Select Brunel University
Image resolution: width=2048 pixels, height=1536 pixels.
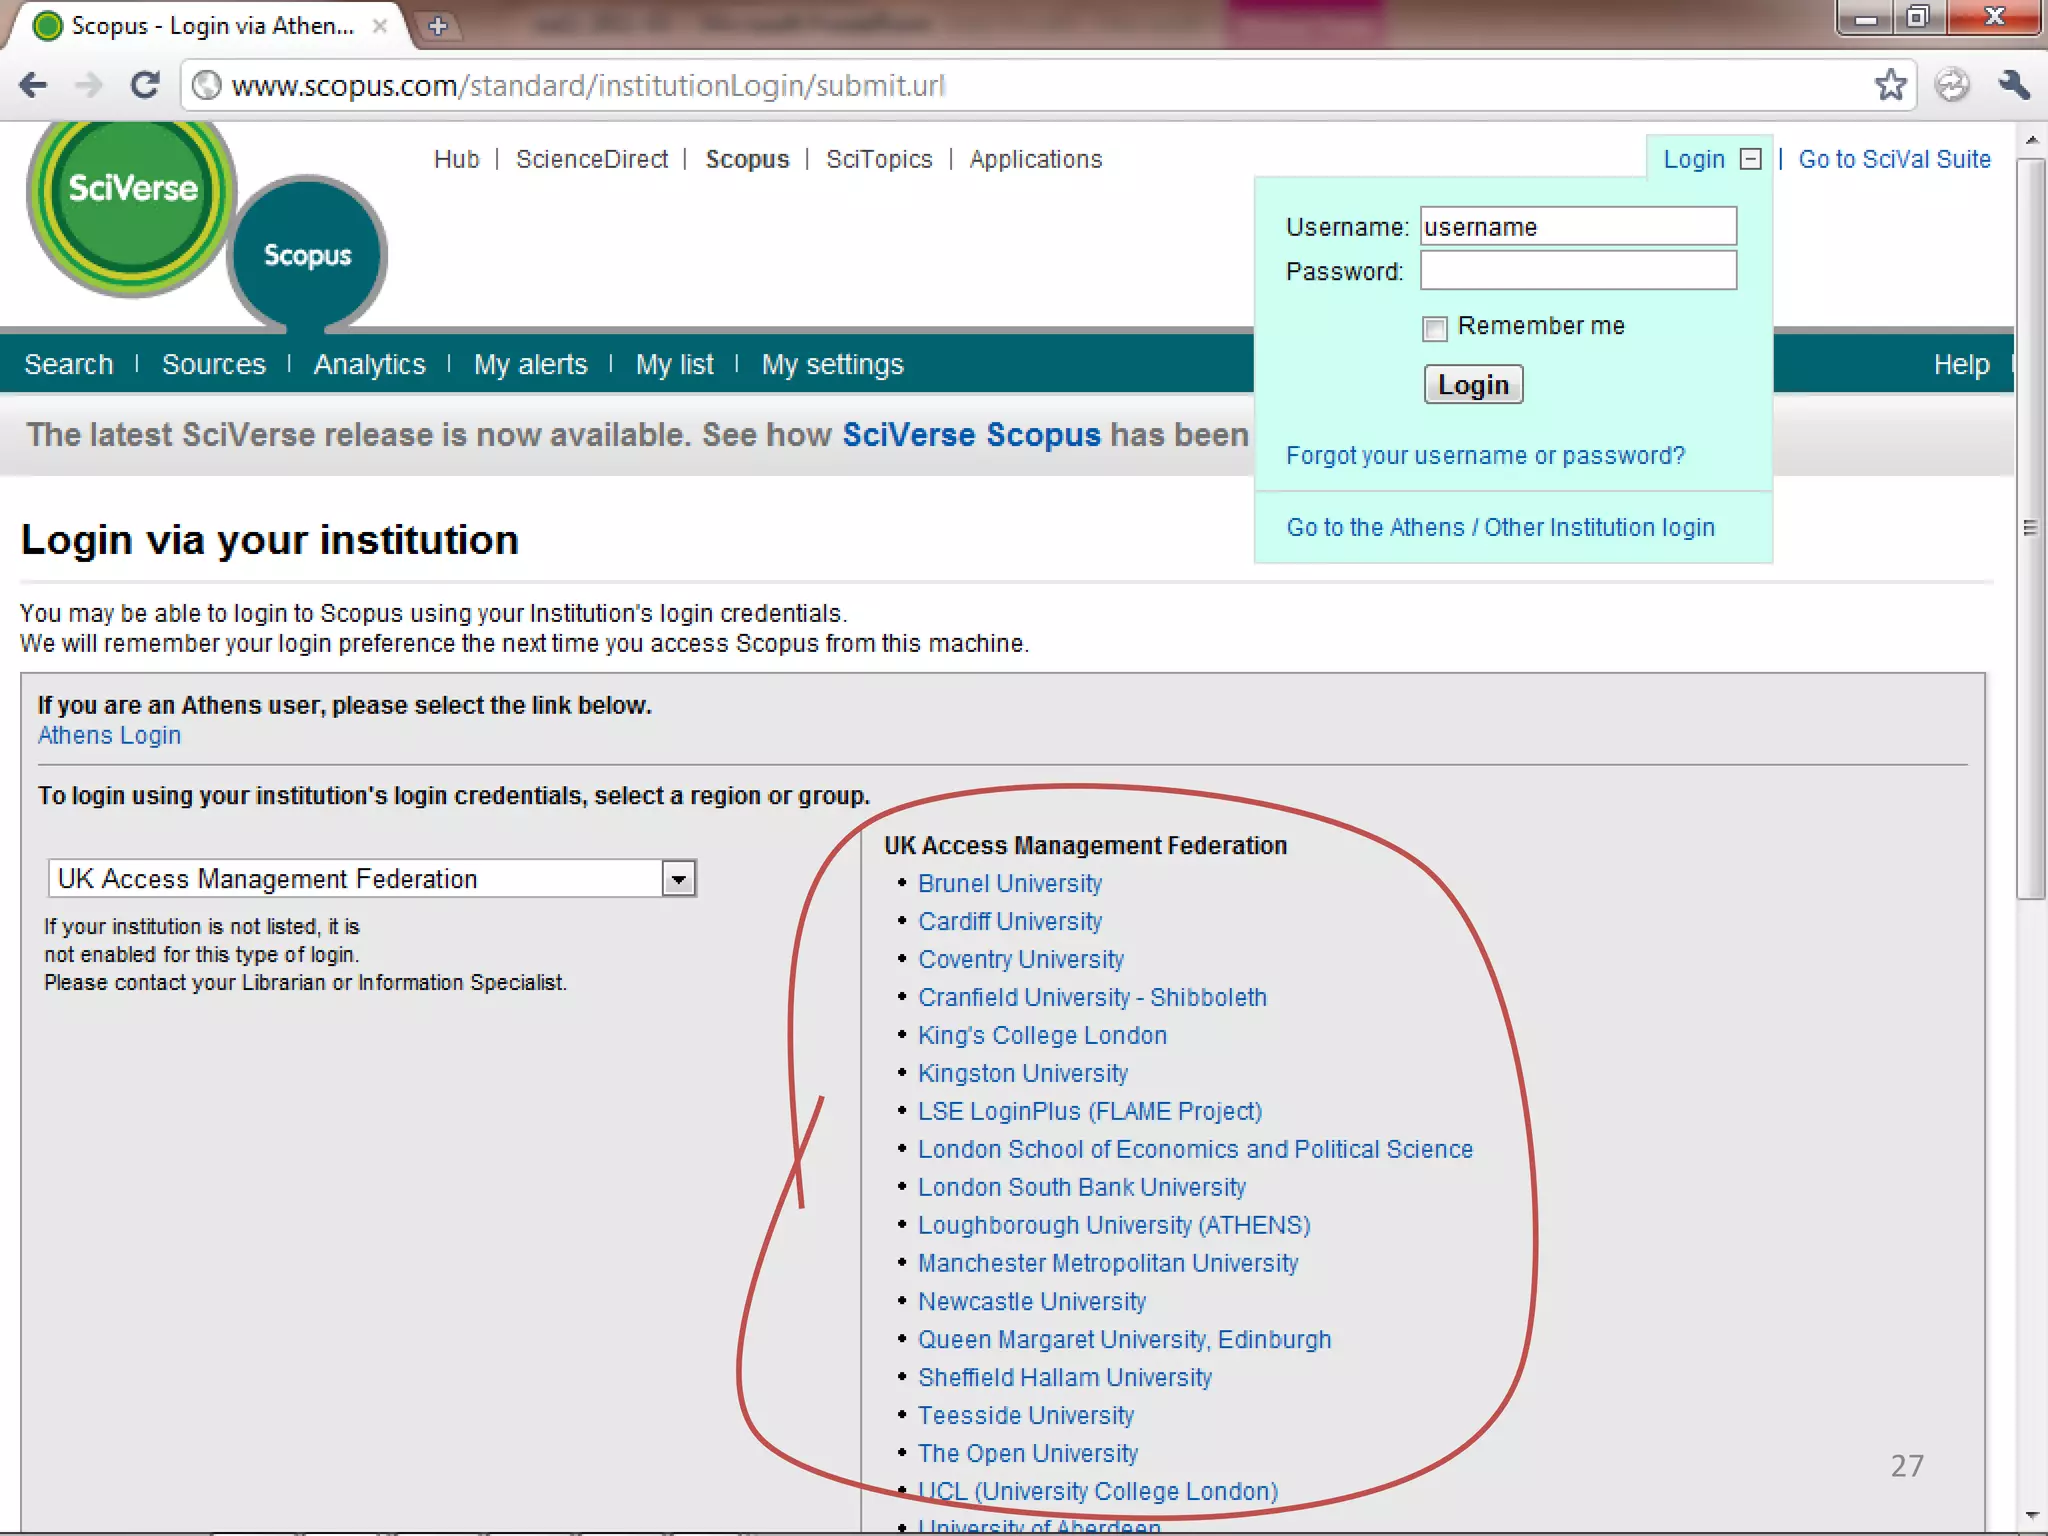tap(1010, 883)
